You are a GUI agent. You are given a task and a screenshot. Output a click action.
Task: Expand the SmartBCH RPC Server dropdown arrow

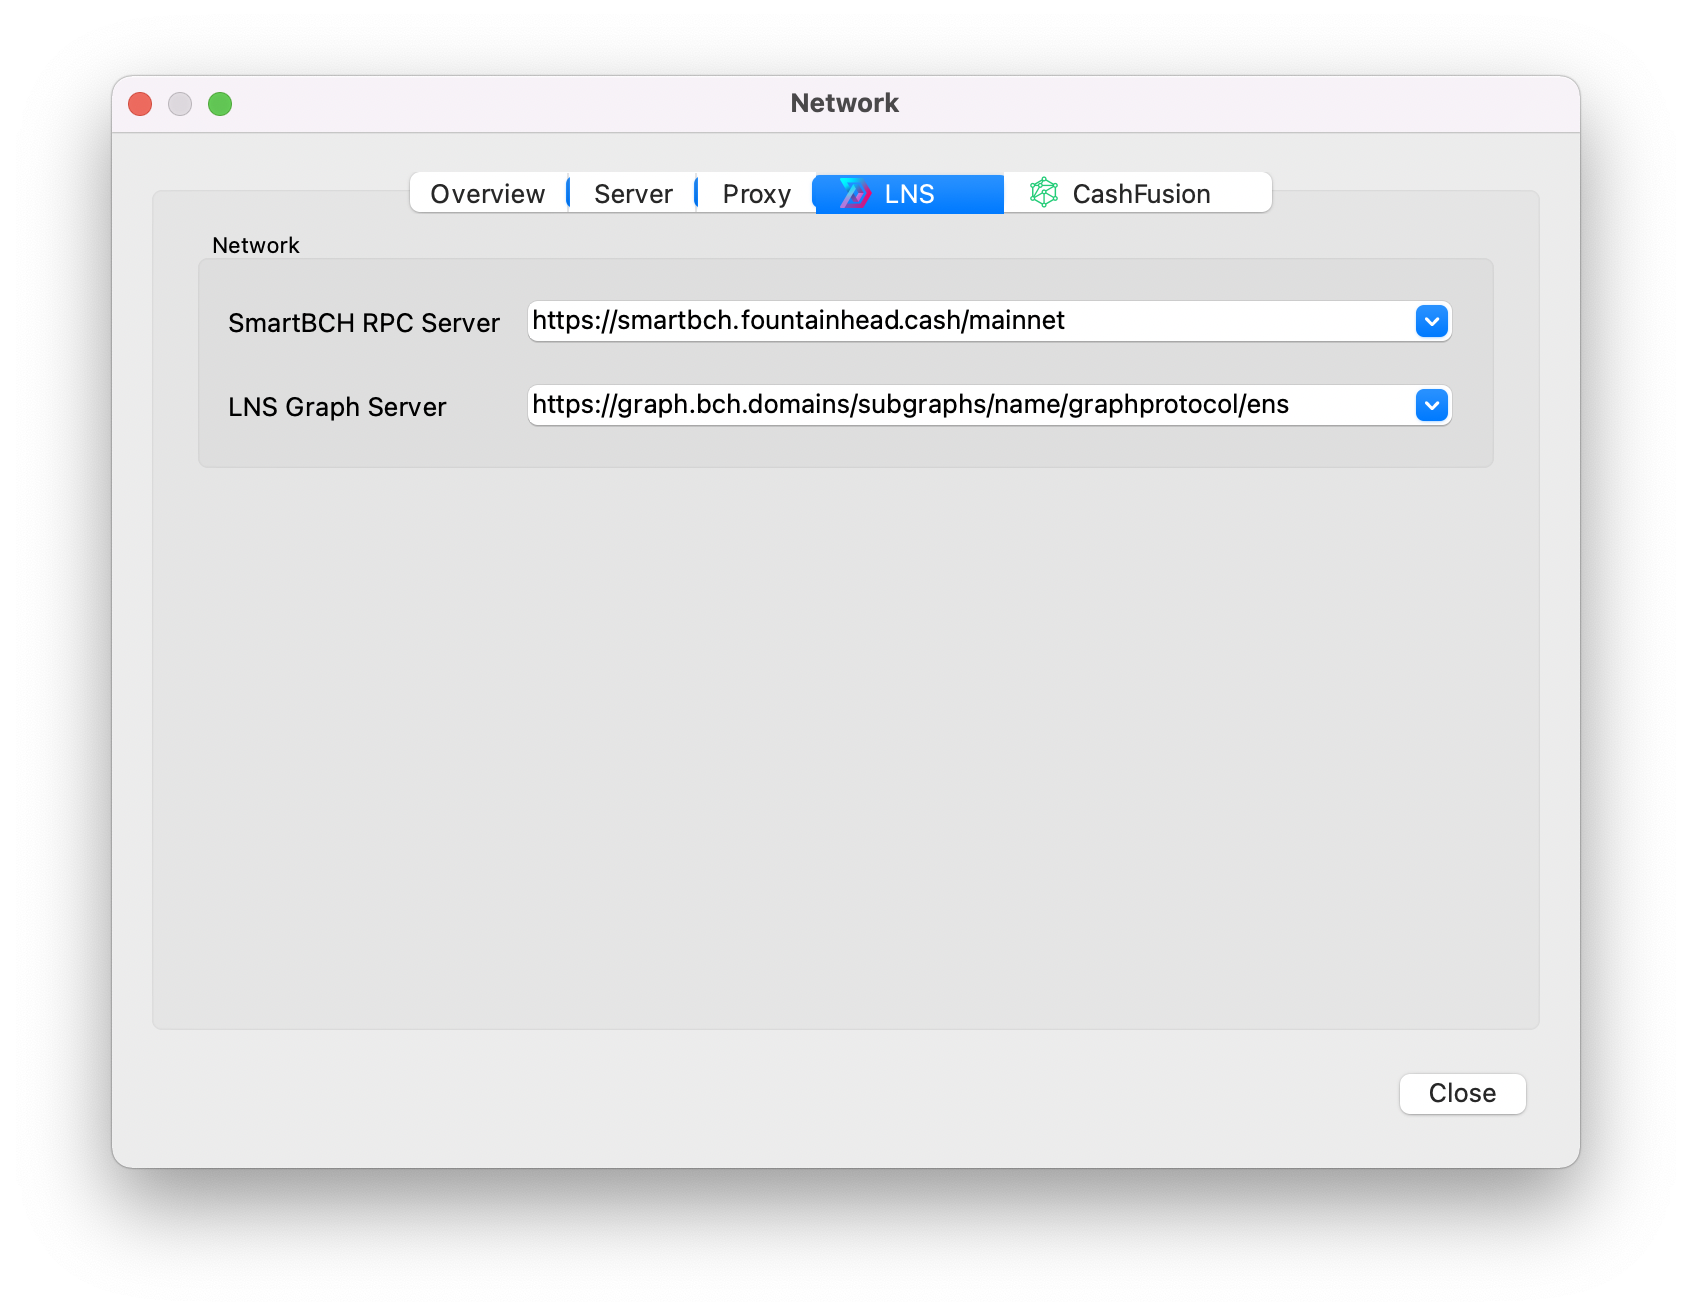[x=1432, y=321]
